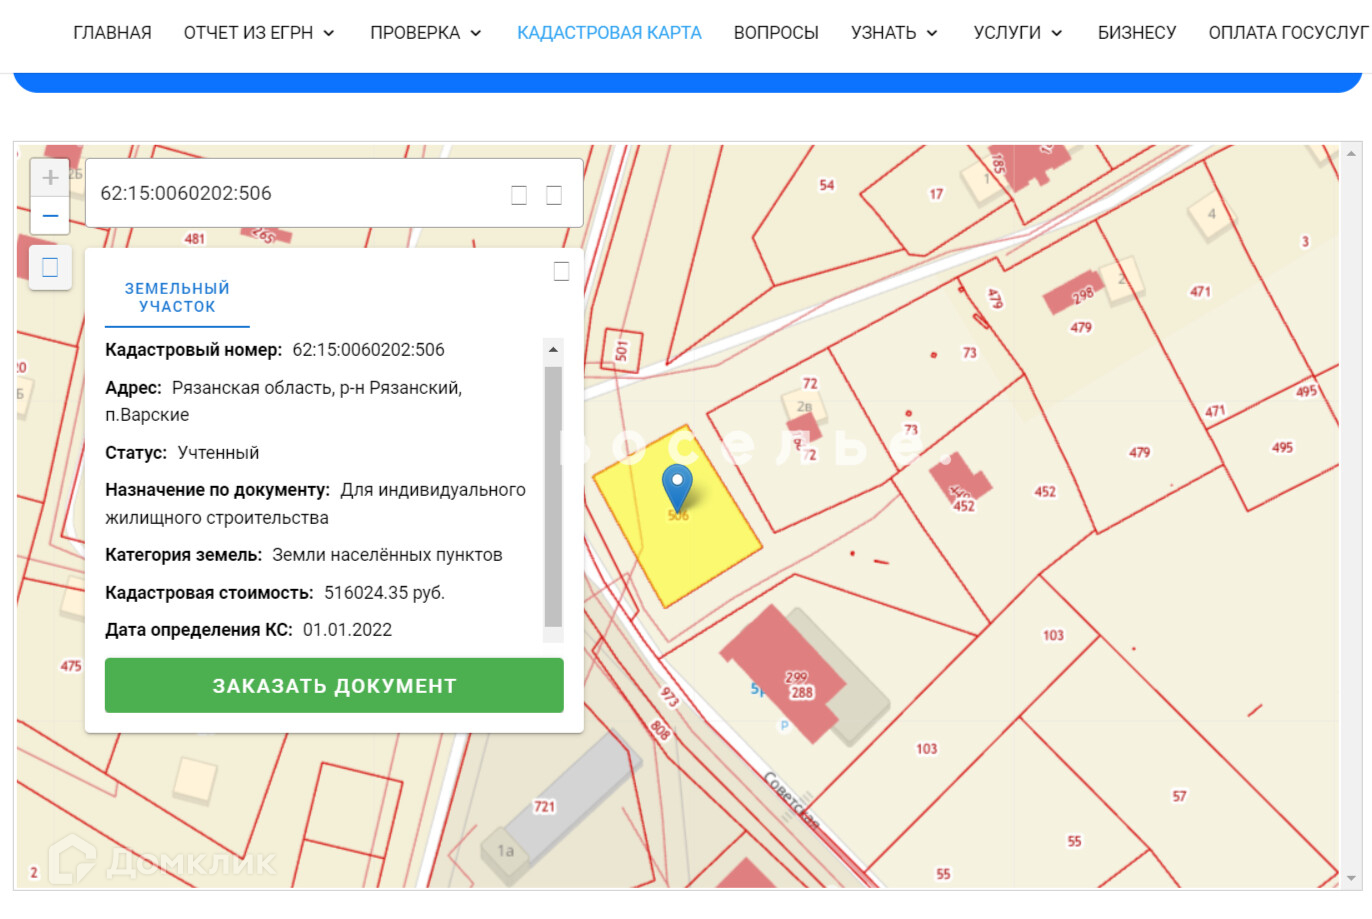Viewport: 1372px width, 919px height.
Task: Click the blue location pin on parcel 506
Action: pyautogui.click(x=677, y=486)
